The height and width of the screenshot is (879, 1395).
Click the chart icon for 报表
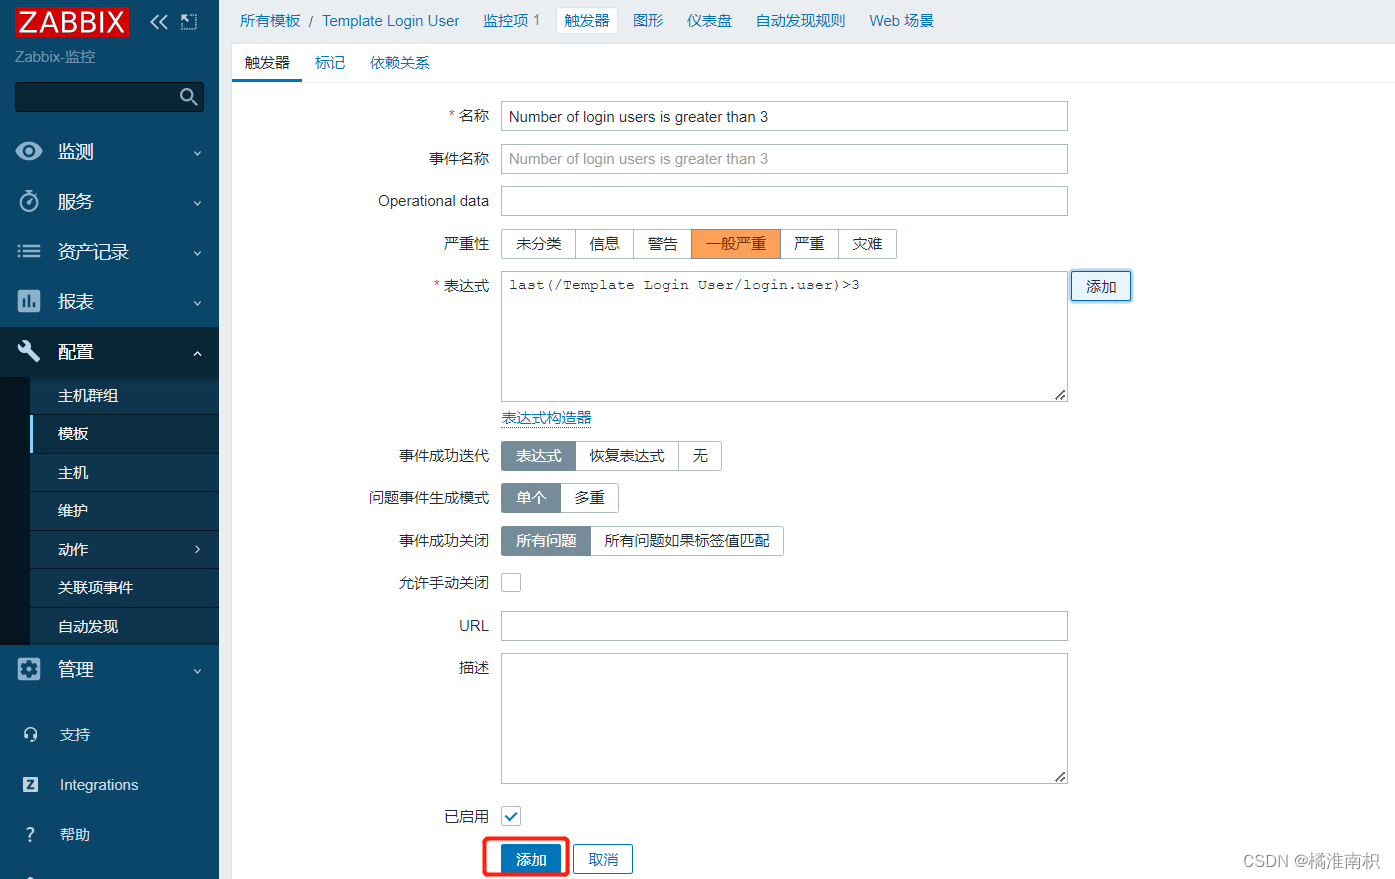click(29, 301)
